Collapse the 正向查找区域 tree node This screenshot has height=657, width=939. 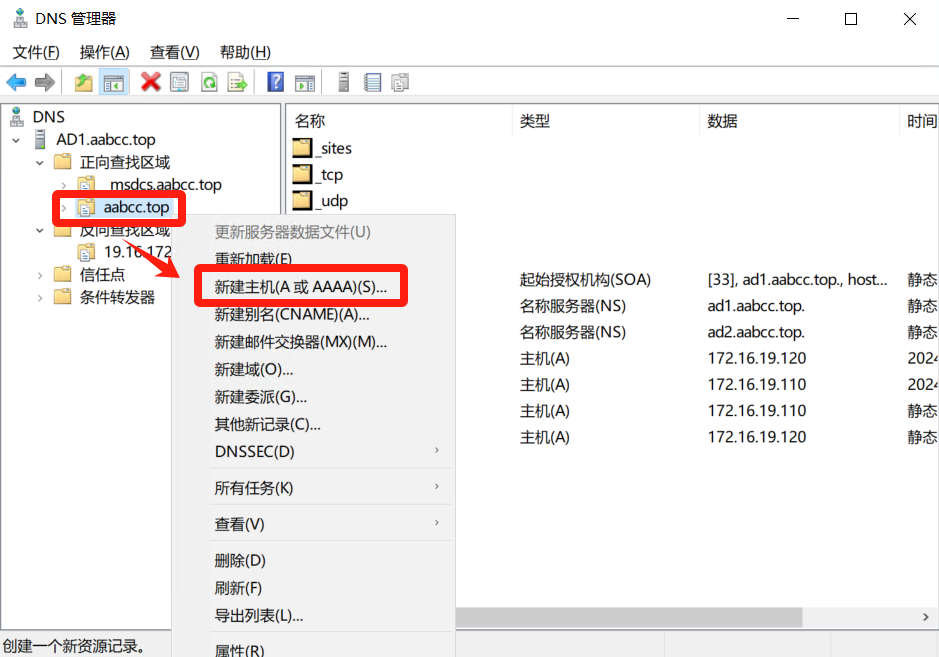click(x=40, y=162)
